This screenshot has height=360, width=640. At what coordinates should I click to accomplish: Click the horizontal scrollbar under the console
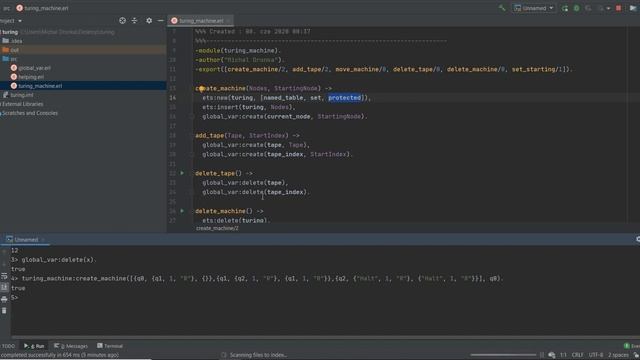coord(325,337)
